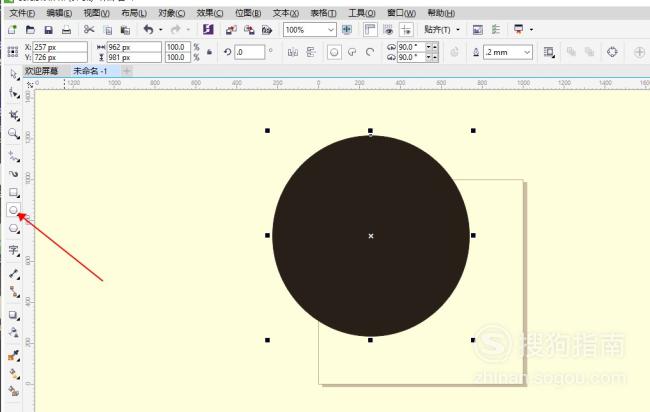
Task: Print the document
Action: click(66, 30)
